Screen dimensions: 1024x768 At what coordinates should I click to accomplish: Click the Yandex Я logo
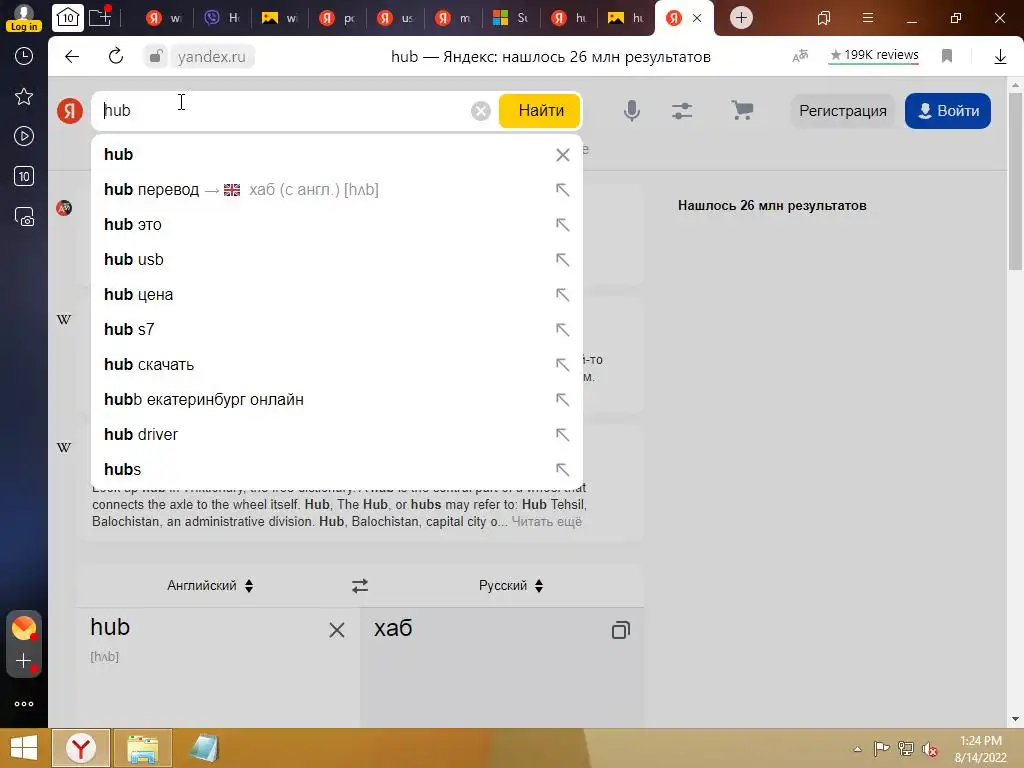[70, 111]
